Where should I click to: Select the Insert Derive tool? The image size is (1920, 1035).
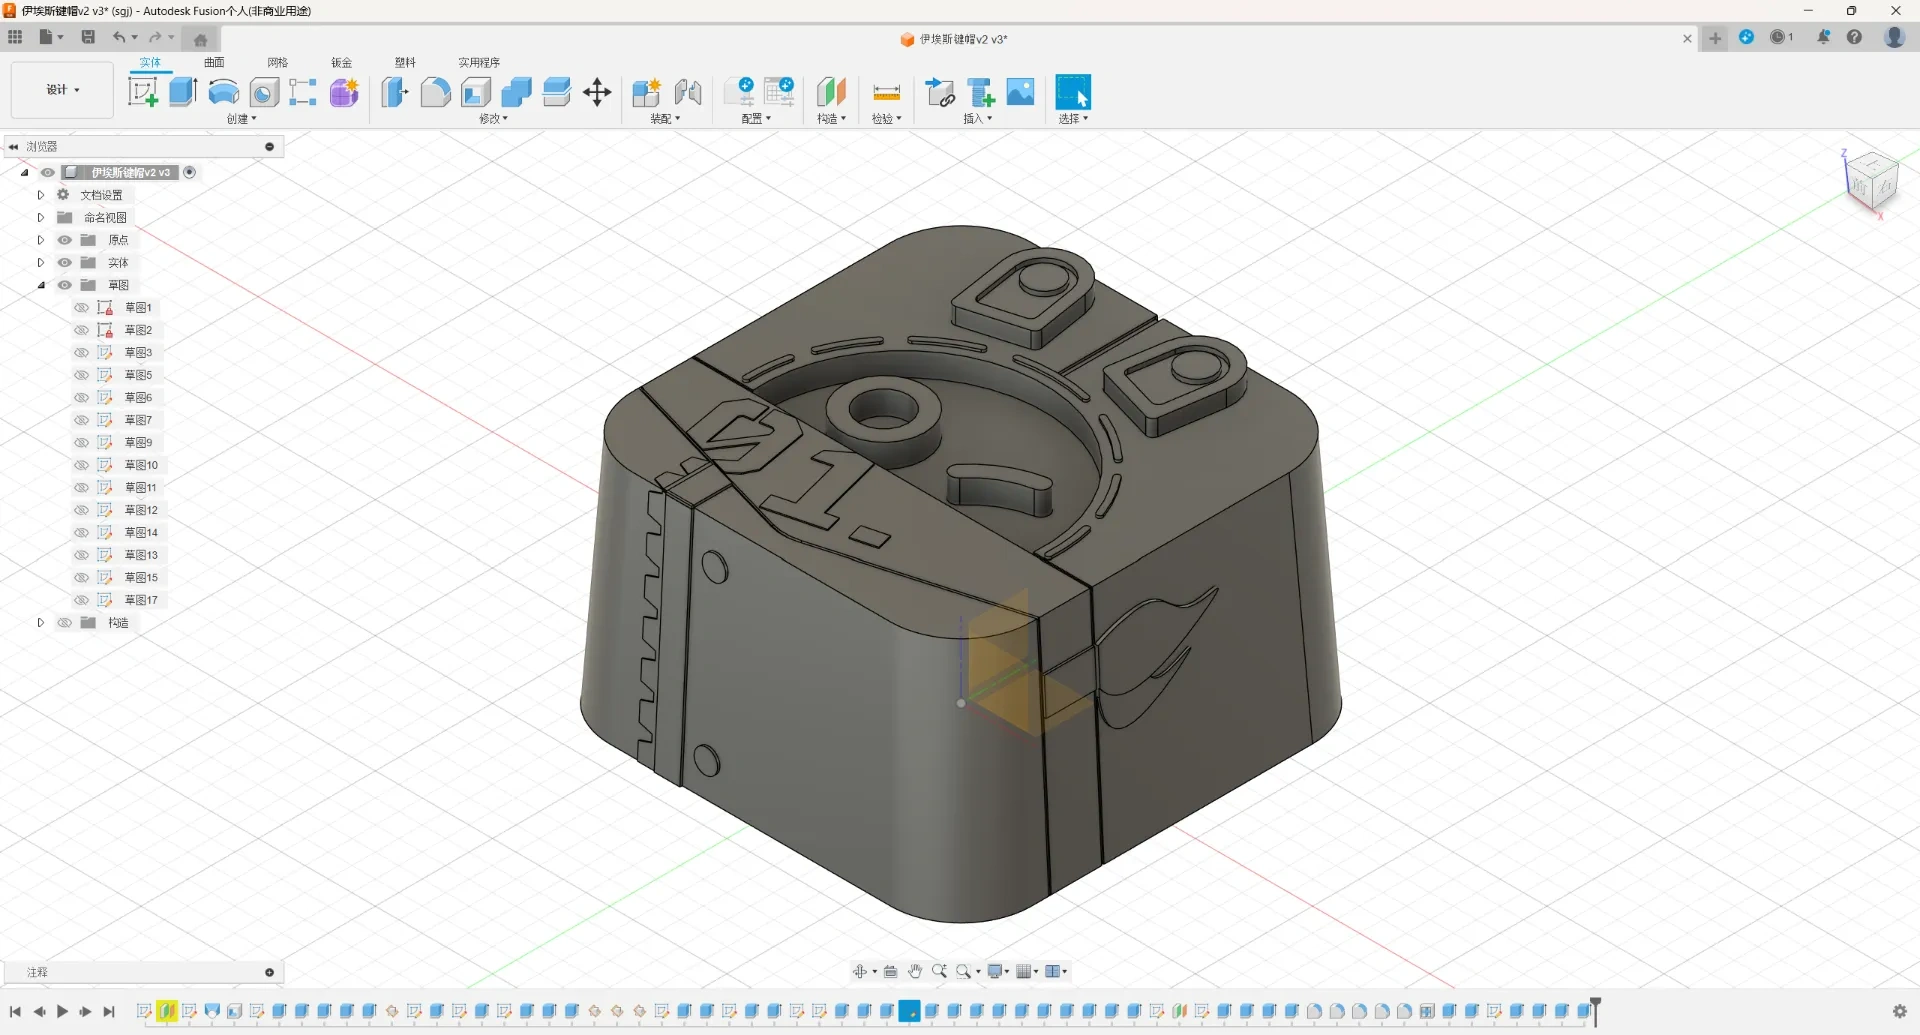point(940,92)
